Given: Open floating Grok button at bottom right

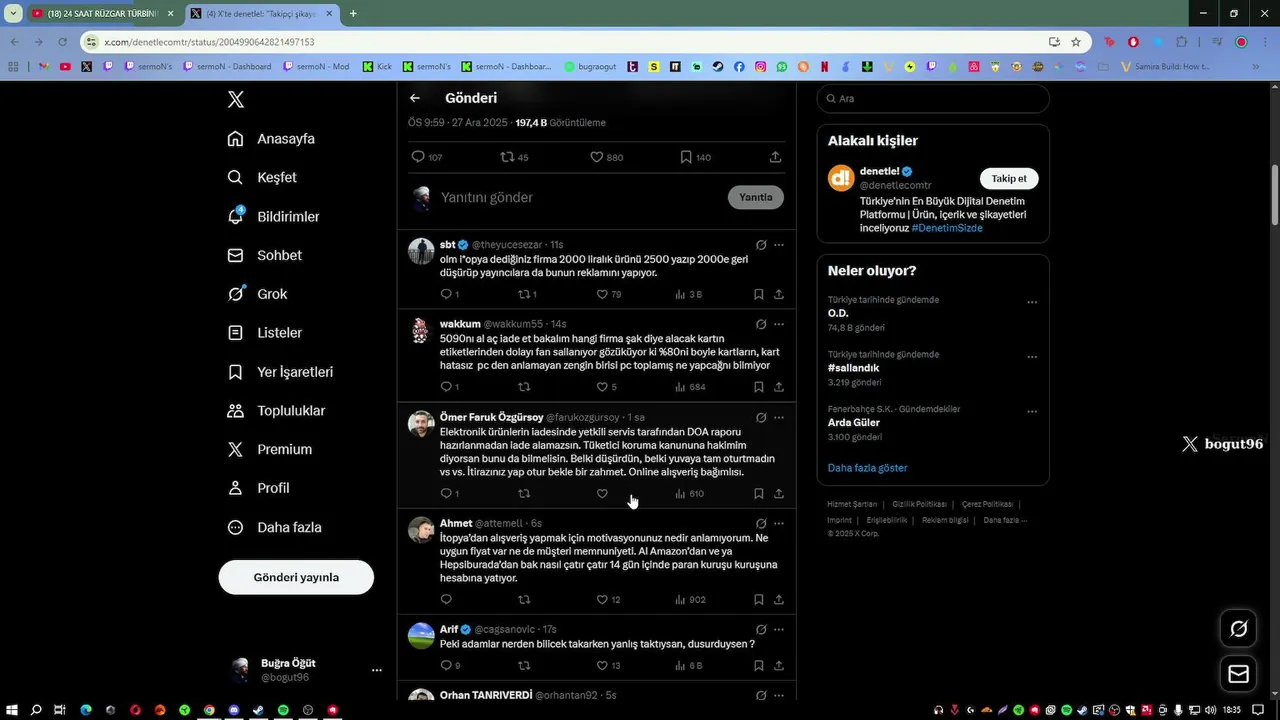Looking at the screenshot, I should [1238, 629].
